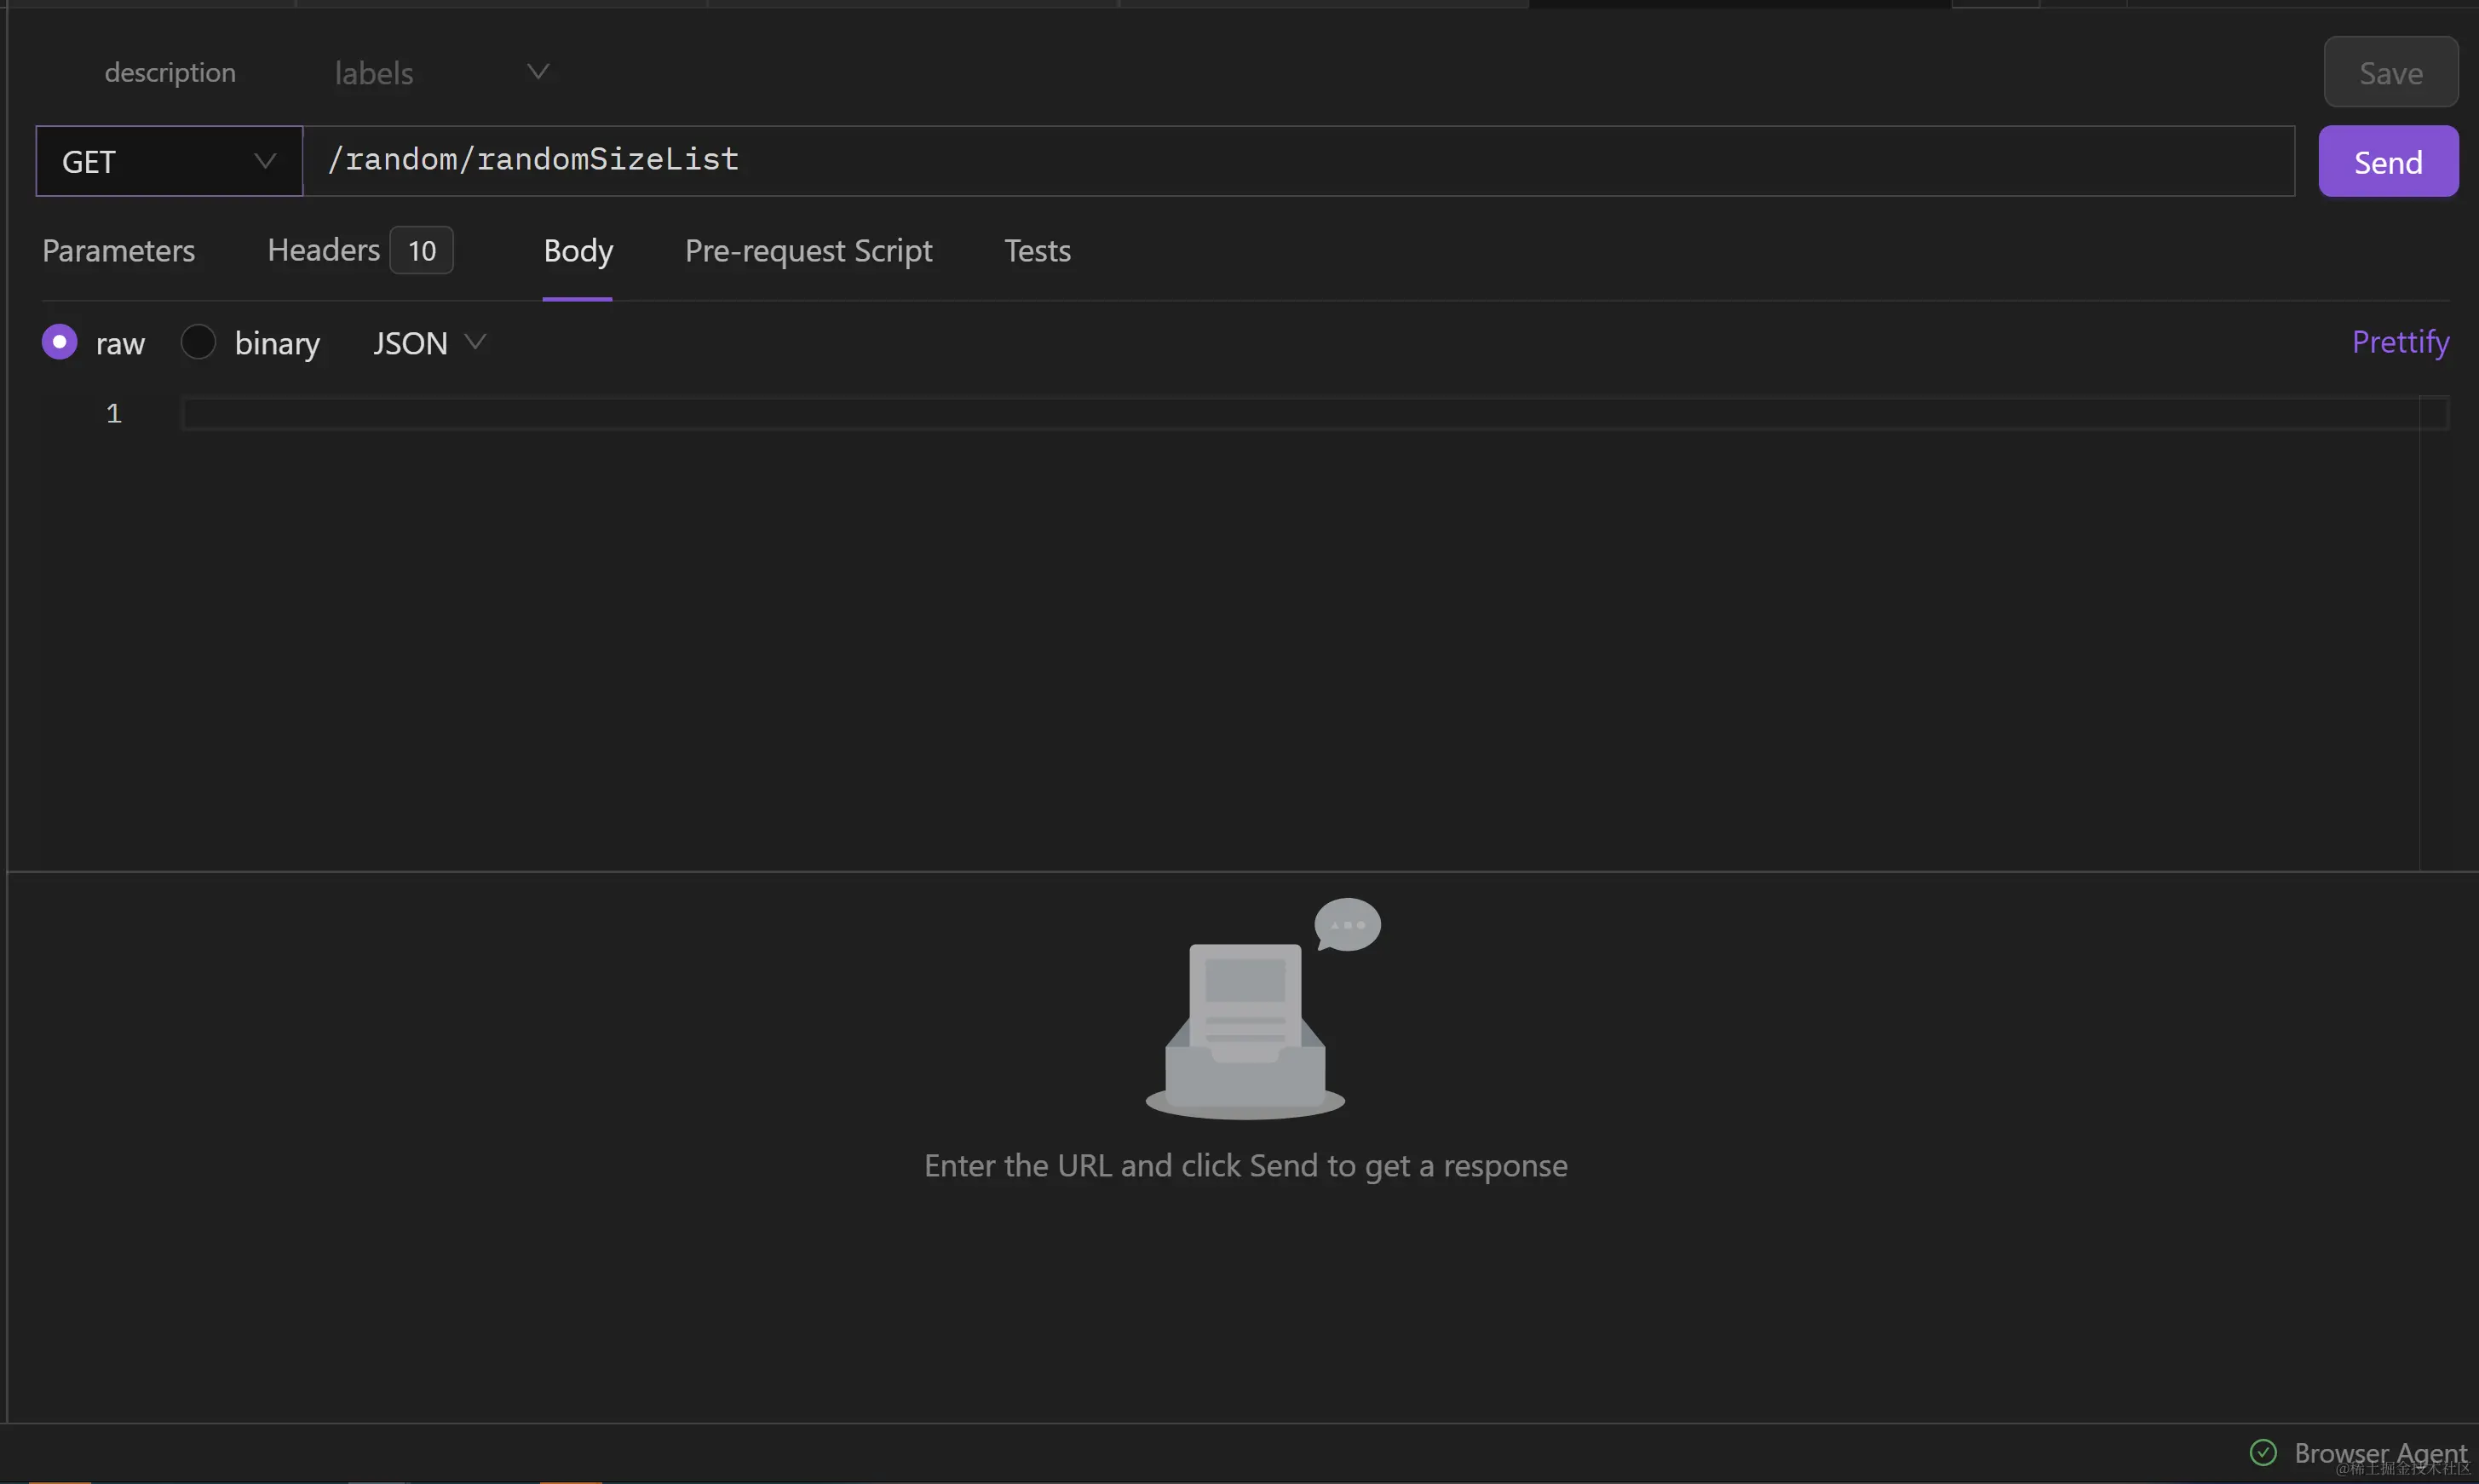Click the Save button
This screenshot has height=1484, width=2479.
tap(2390, 72)
